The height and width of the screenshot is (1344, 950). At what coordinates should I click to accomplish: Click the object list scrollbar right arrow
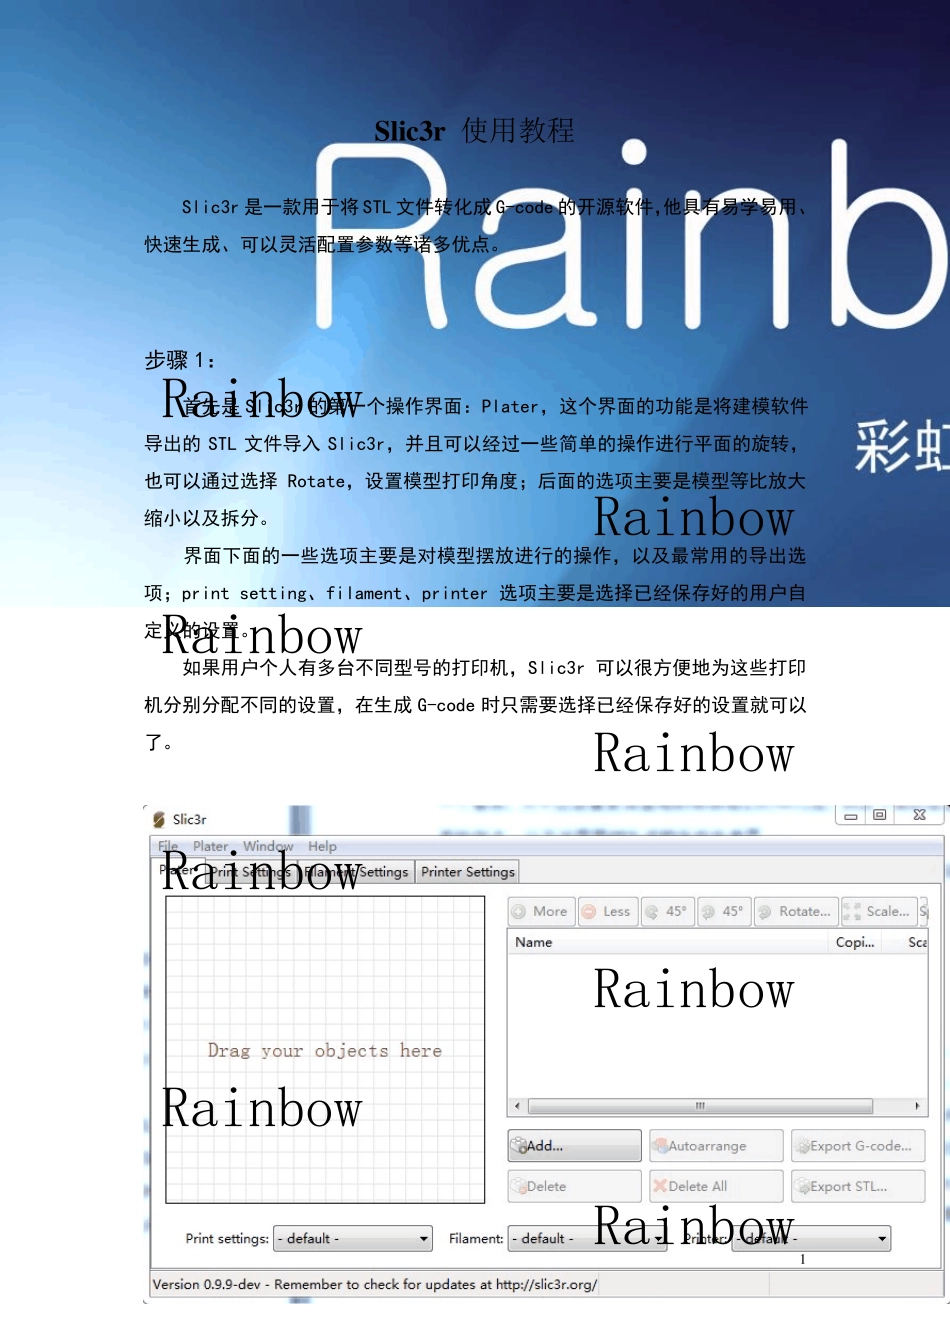coord(917,1106)
